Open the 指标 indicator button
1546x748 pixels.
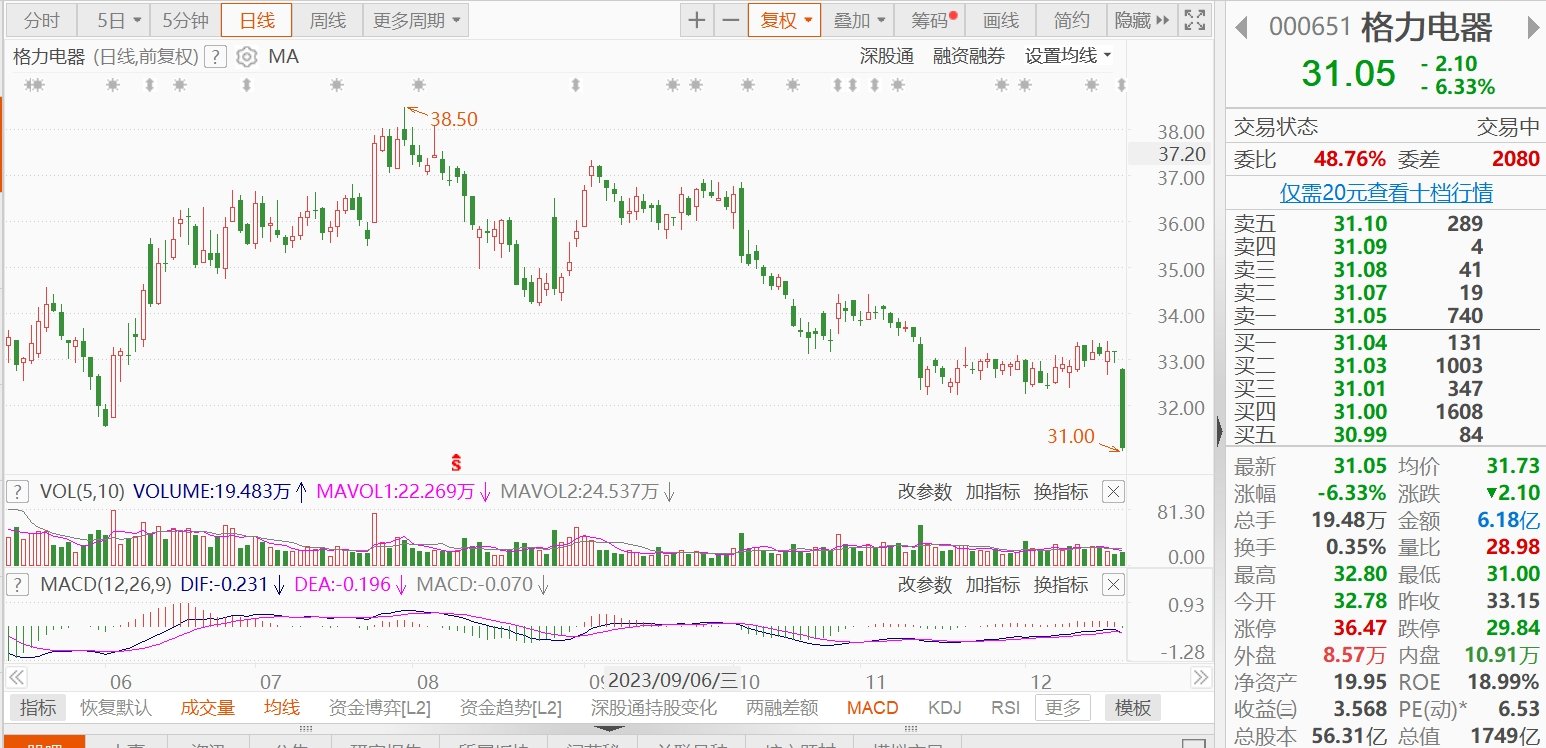click(38, 708)
